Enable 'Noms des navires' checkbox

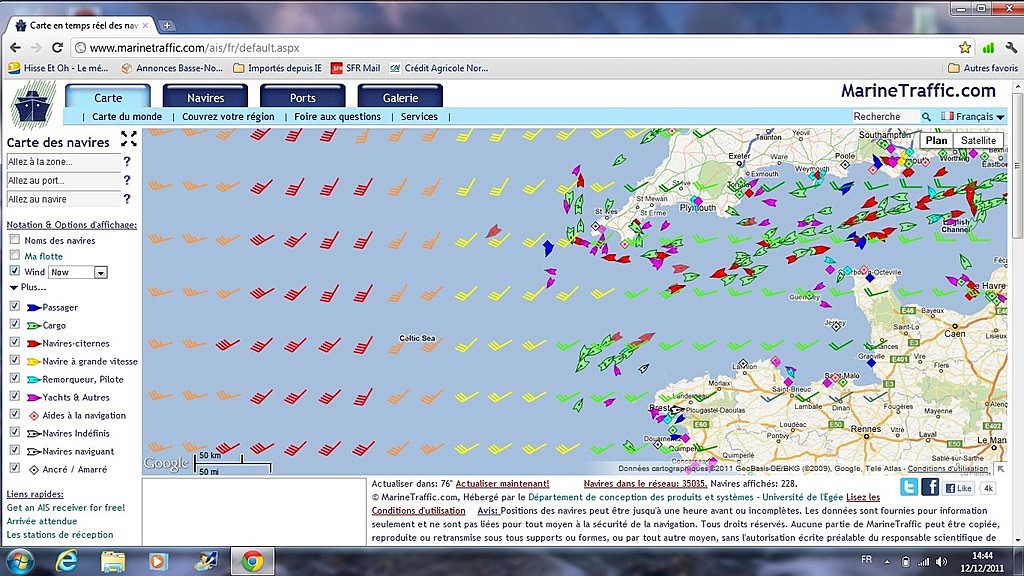[14, 240]
